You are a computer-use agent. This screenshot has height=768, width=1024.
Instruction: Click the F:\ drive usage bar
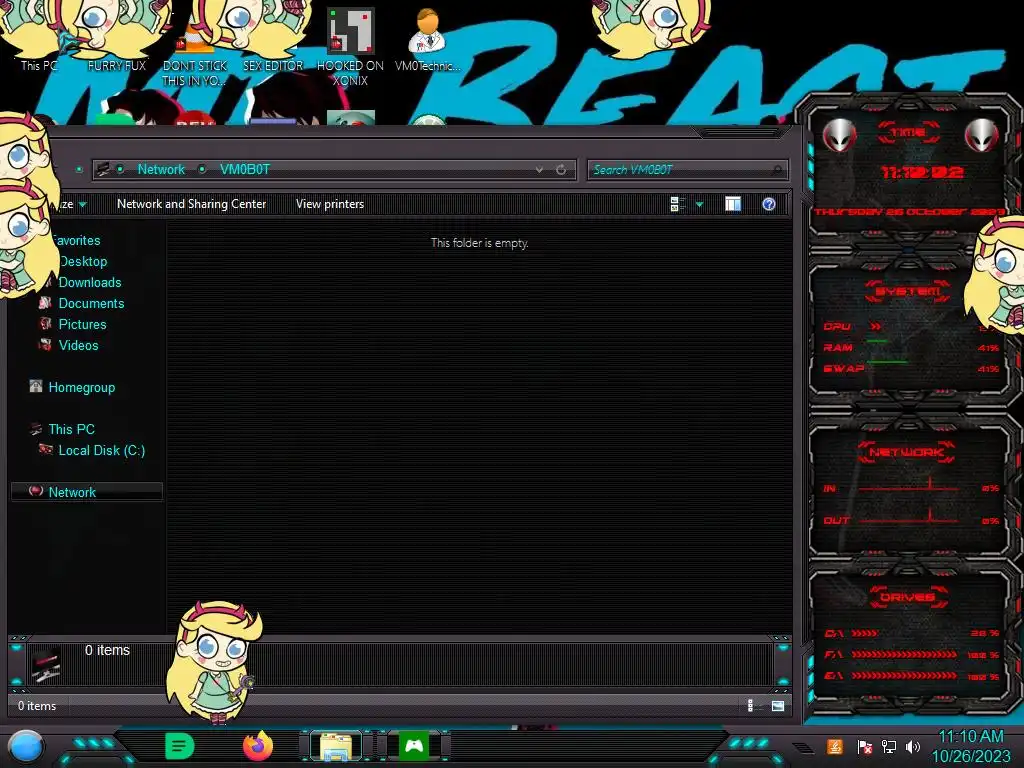click(904, 654)
